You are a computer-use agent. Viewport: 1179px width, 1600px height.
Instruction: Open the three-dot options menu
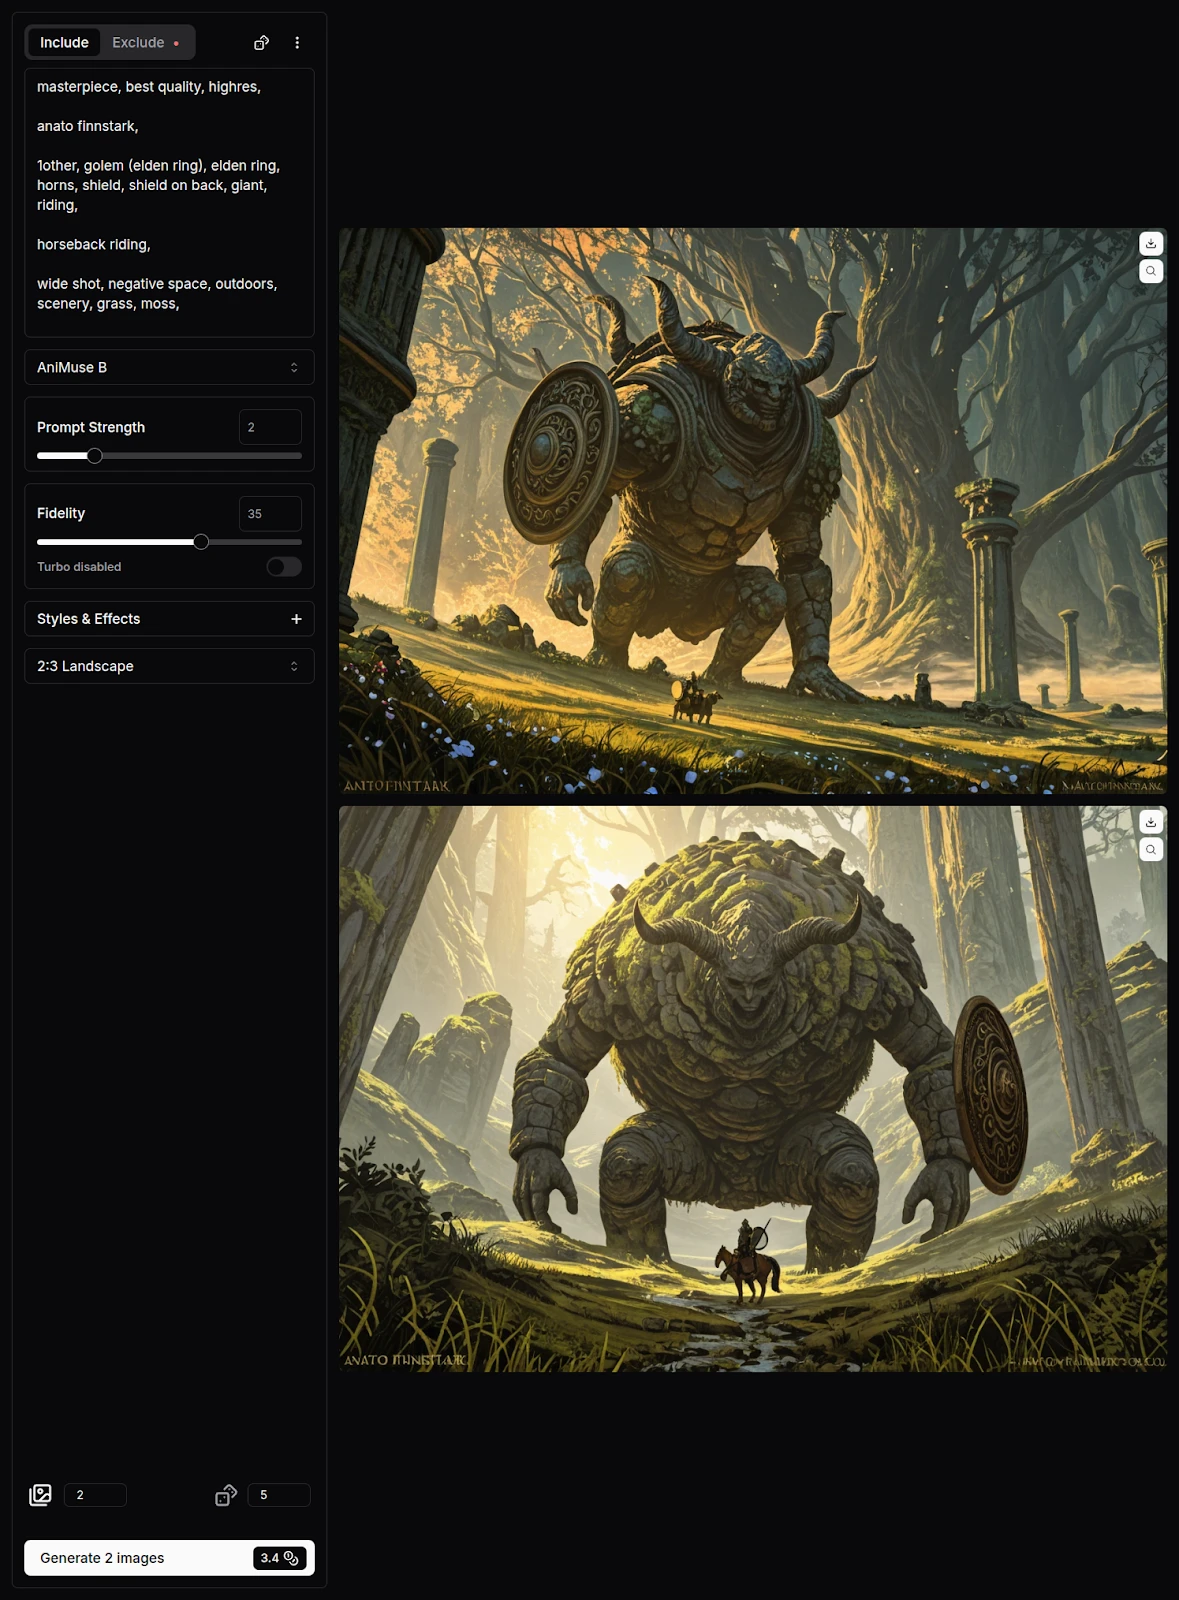click(x=297, y=43)
